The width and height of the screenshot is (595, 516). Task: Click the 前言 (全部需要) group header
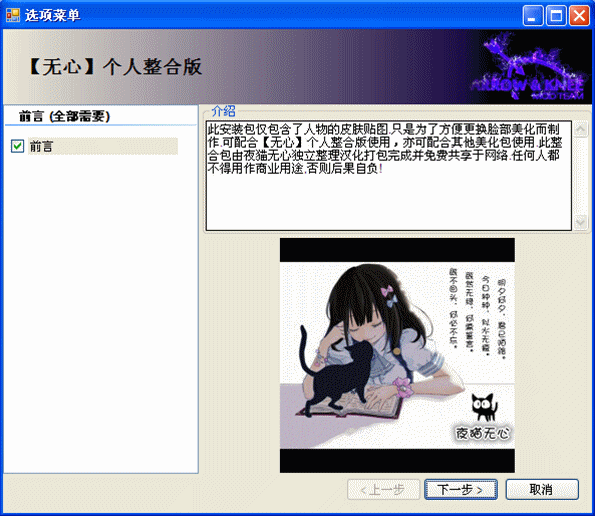click(64, 116)
